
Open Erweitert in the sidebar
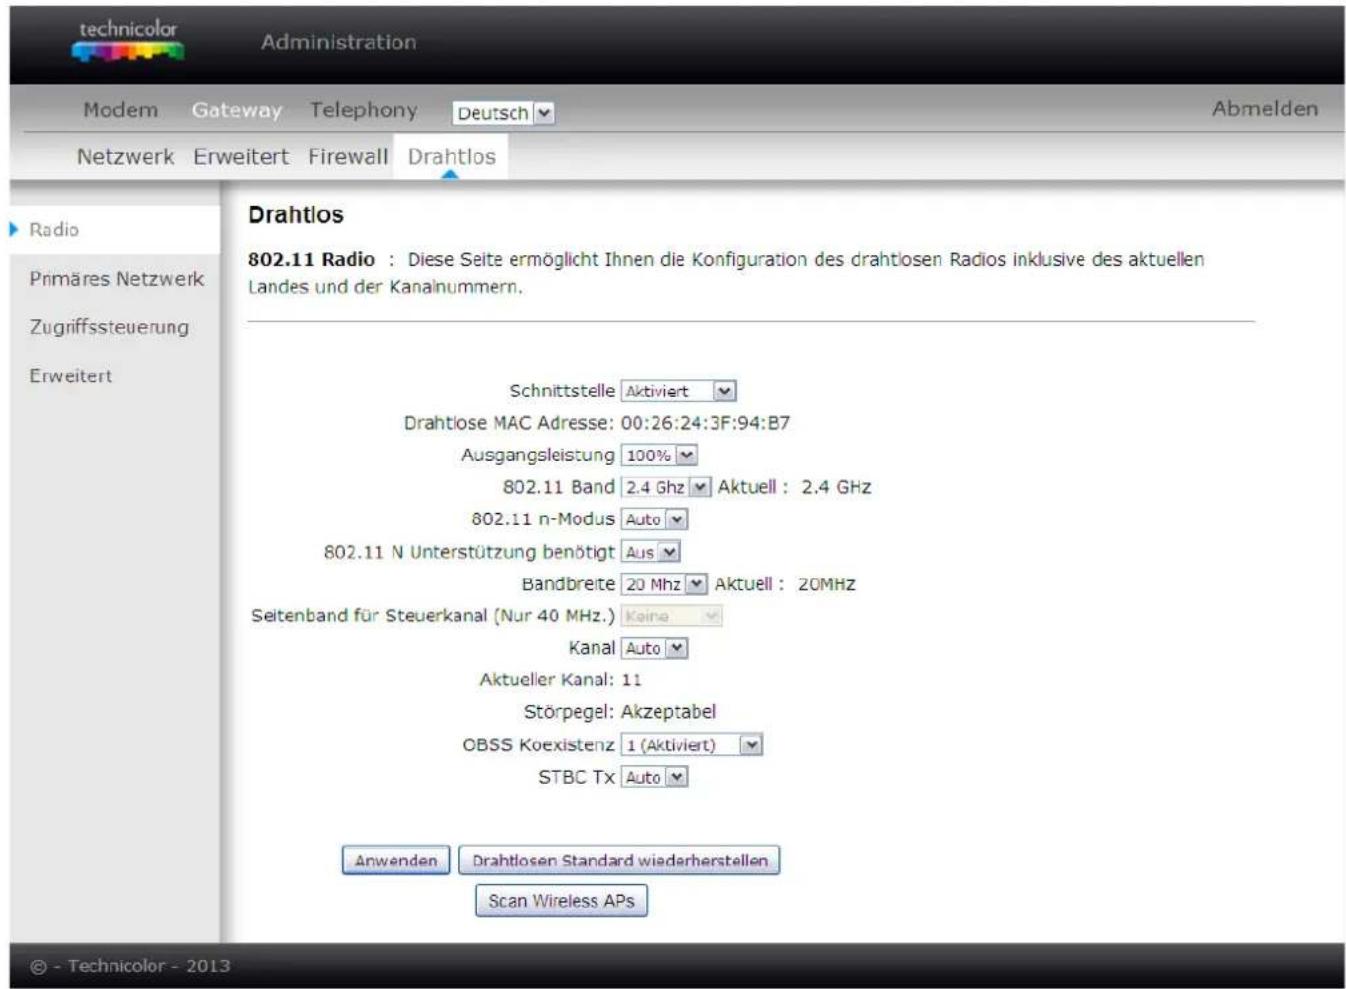[70, 376]
